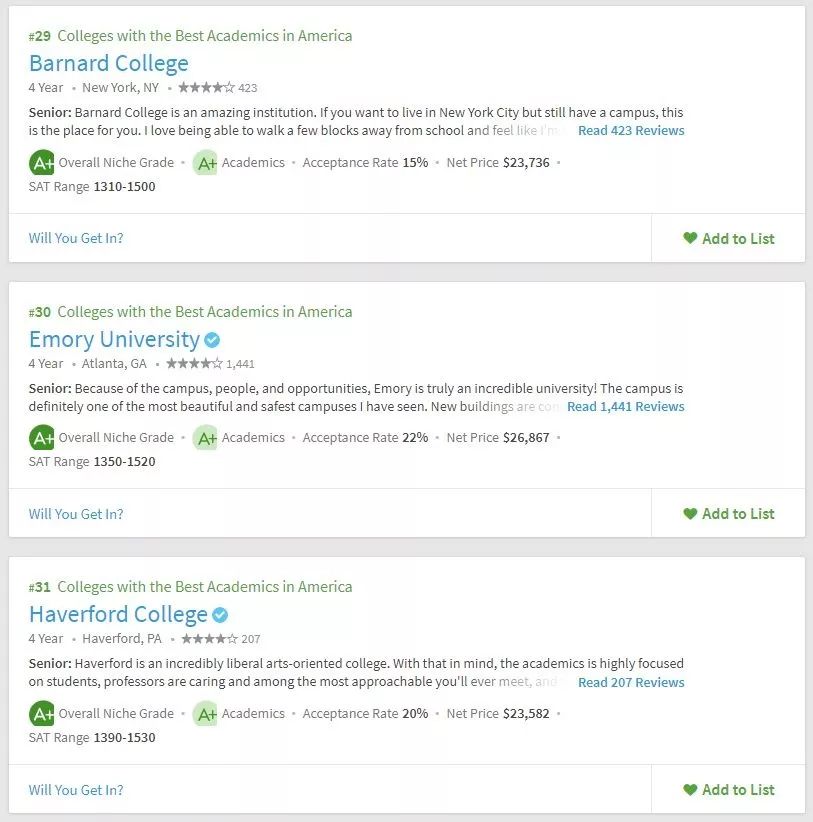Add Barnard College to your list
The image size is (813, 822).
coord(728,238)
